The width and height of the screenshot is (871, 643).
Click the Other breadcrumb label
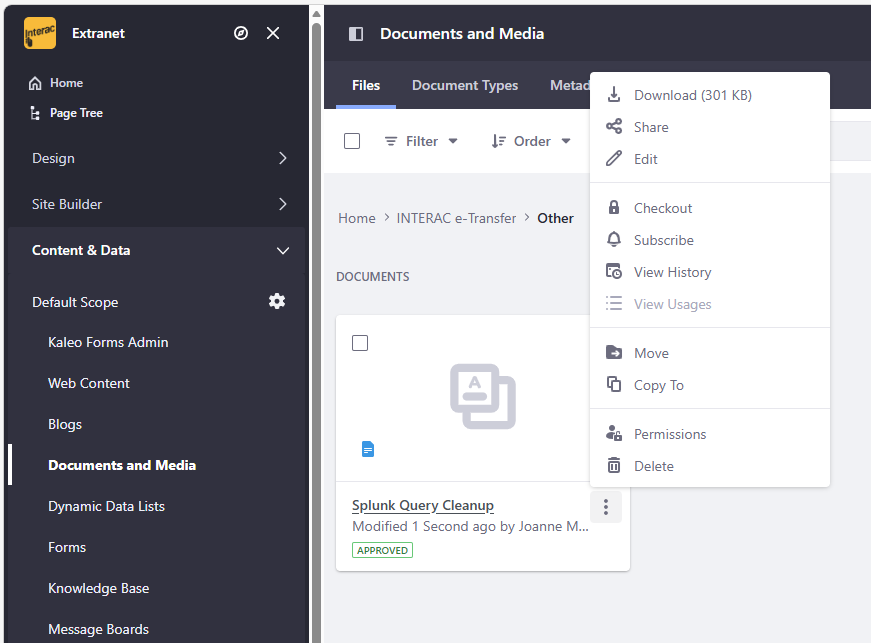click(555, 218)
